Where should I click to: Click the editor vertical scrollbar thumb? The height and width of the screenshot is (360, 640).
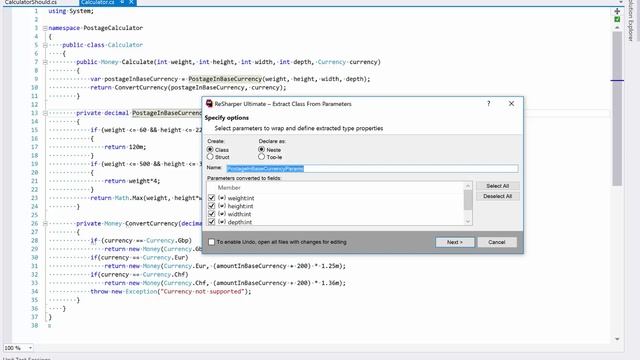(617, 109)
